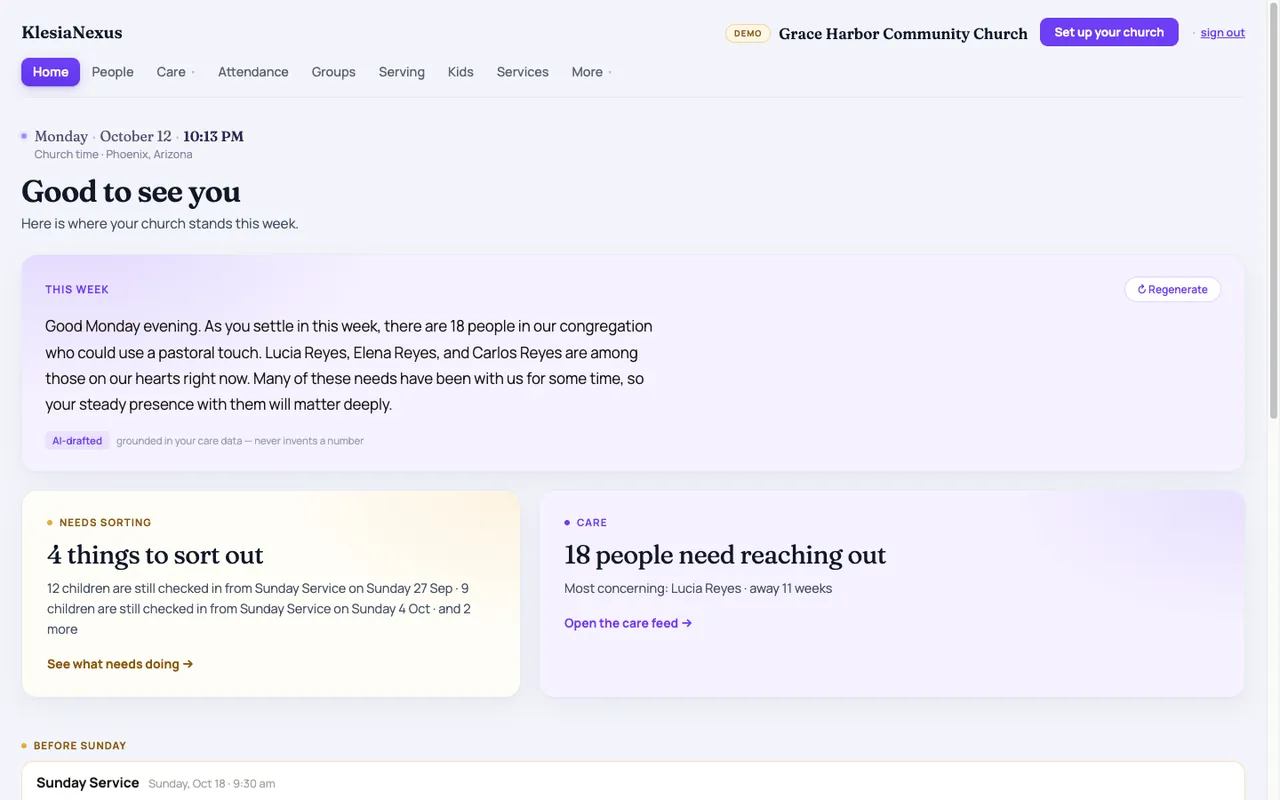Screen dimensions: 1280x800
Task: Go to the People tab
Action: click(x=113, y=72)
